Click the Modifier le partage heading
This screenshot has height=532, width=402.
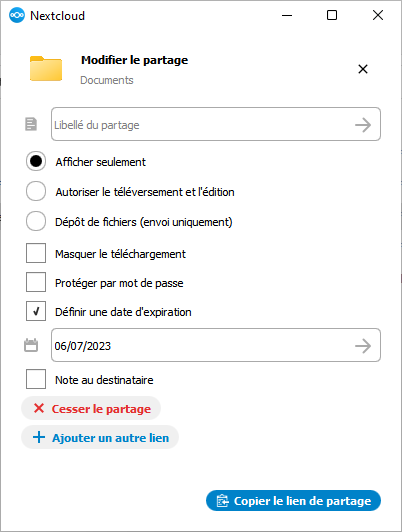click(x=134, y=60)
